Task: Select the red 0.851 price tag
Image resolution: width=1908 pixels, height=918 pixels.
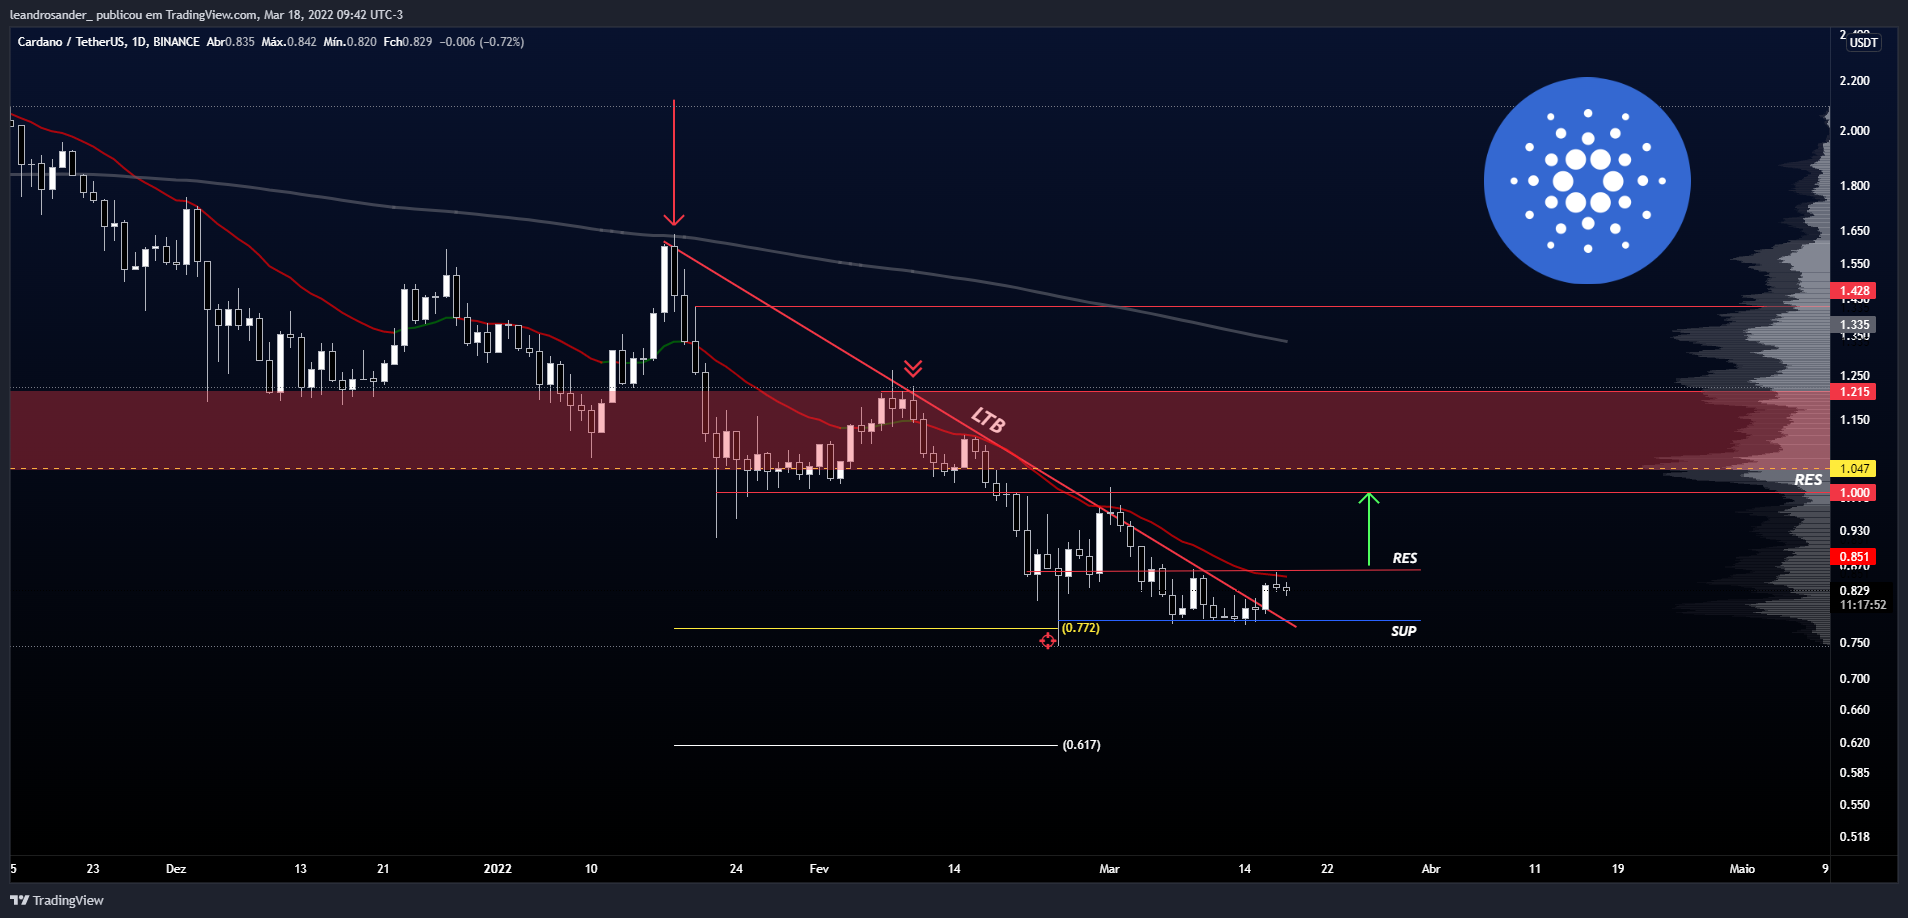Action: coord(1853,557)
